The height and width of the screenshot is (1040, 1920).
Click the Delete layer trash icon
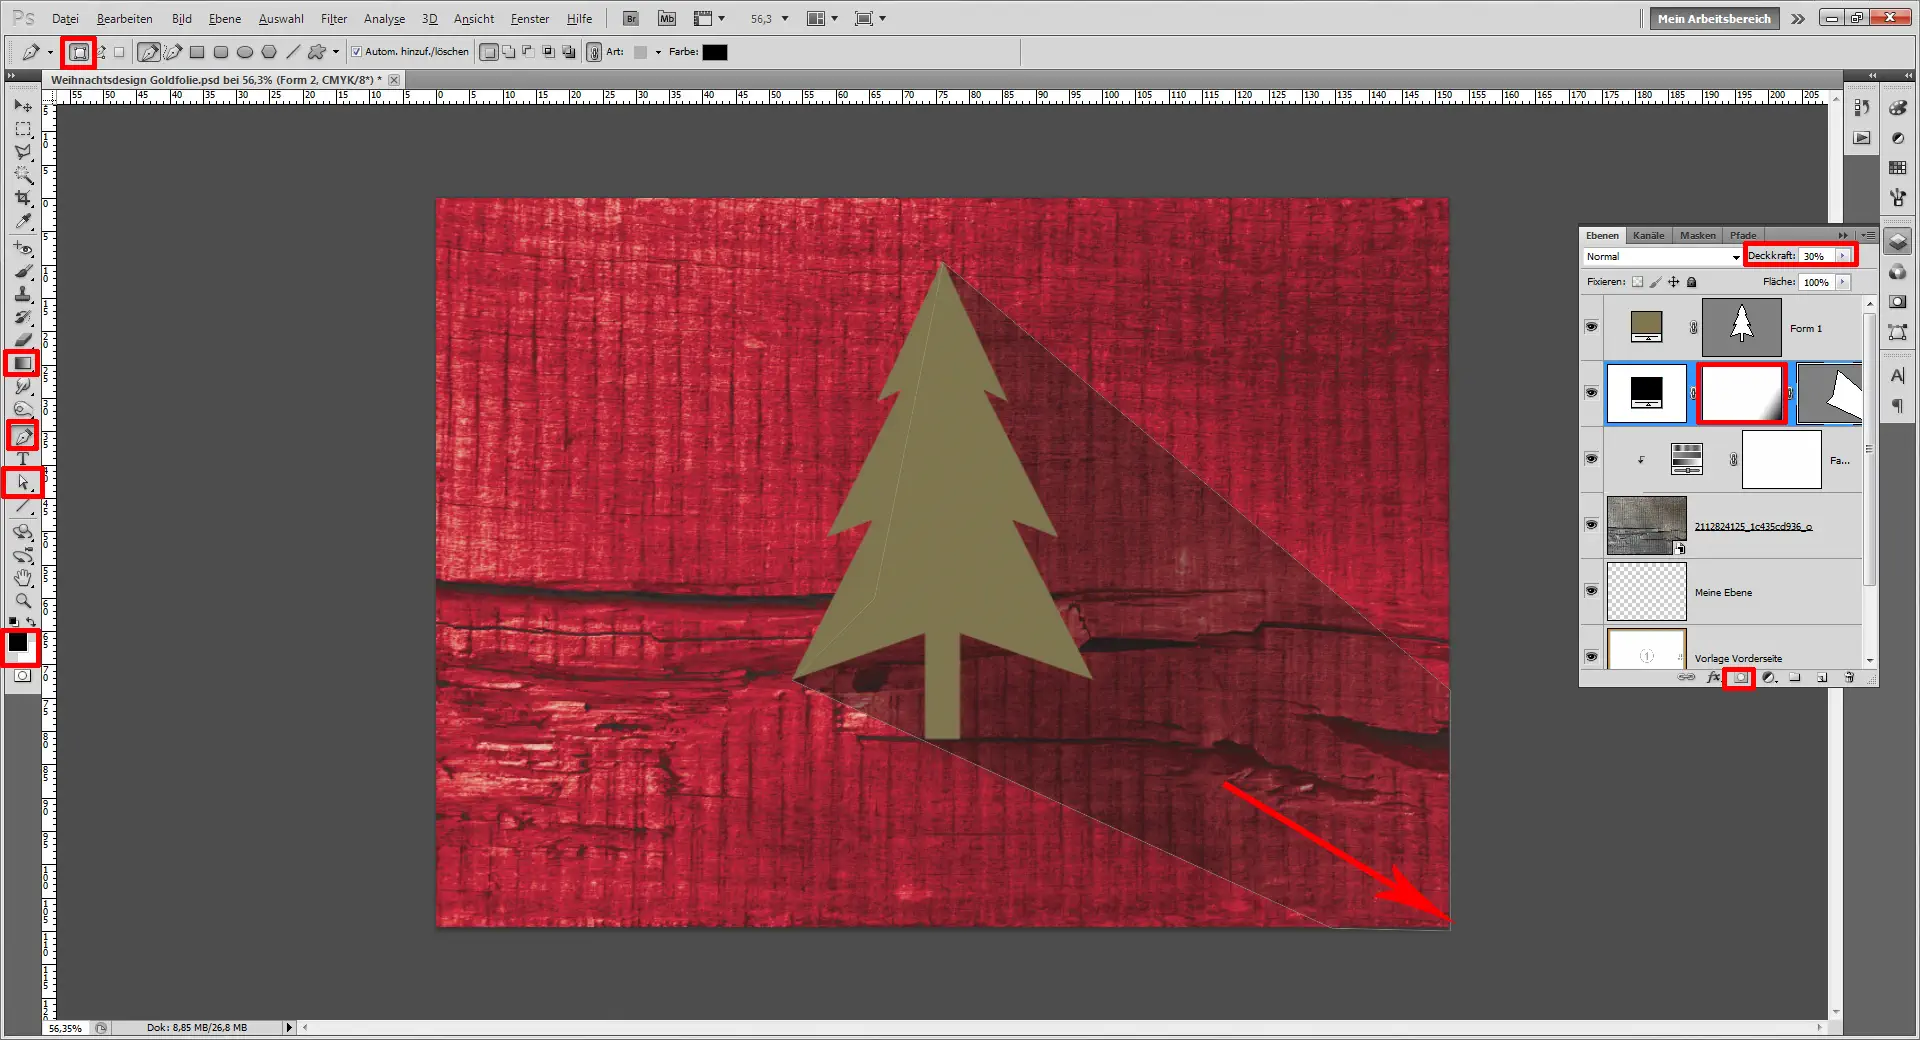(x=1849, y=678)
